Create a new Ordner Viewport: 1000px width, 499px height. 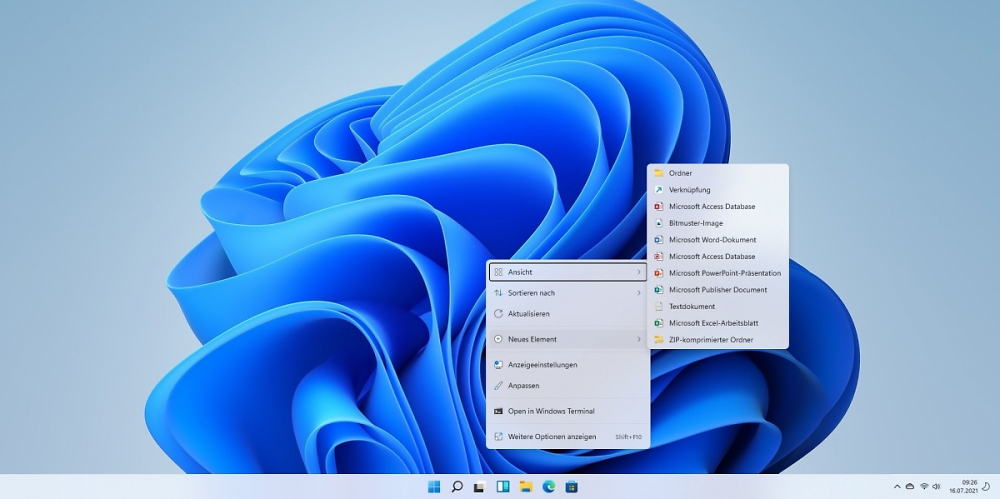point(717,173)
